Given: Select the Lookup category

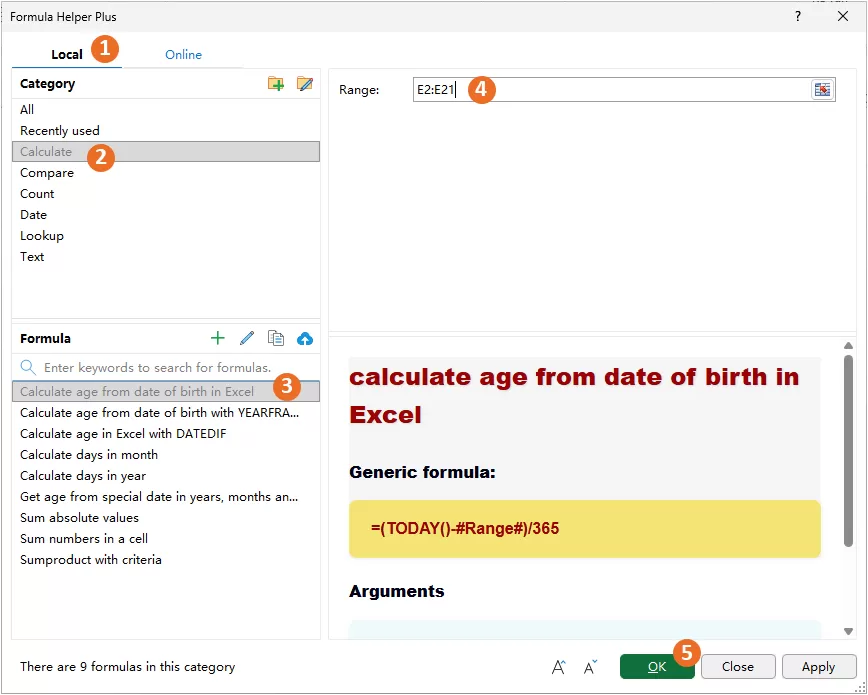Looking at the screenshot, I should tap(166, 236).
